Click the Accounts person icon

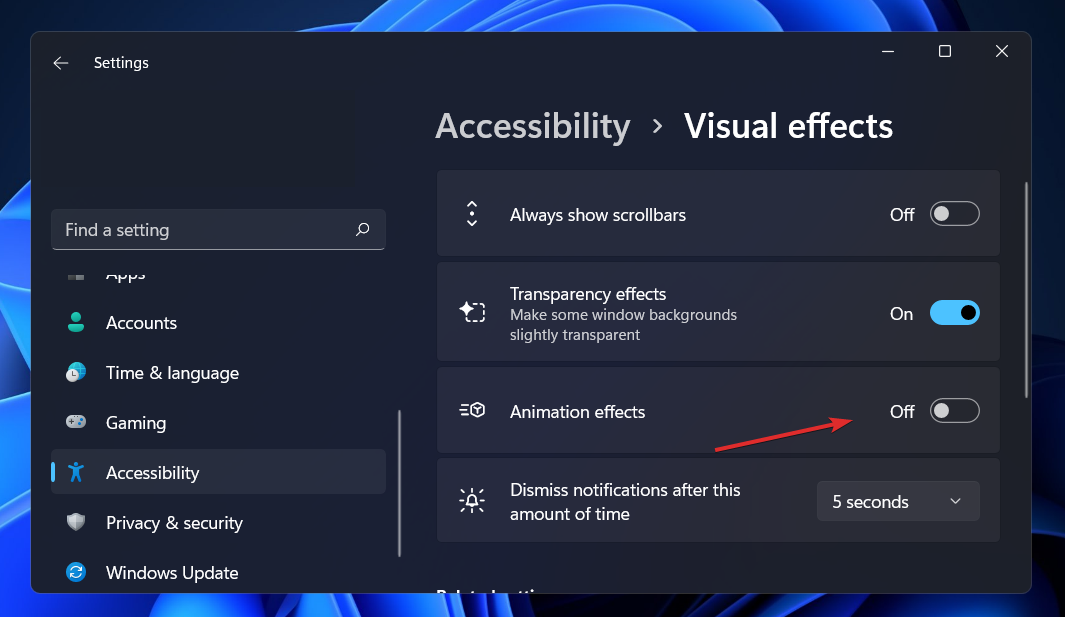(x=76, y=322)
